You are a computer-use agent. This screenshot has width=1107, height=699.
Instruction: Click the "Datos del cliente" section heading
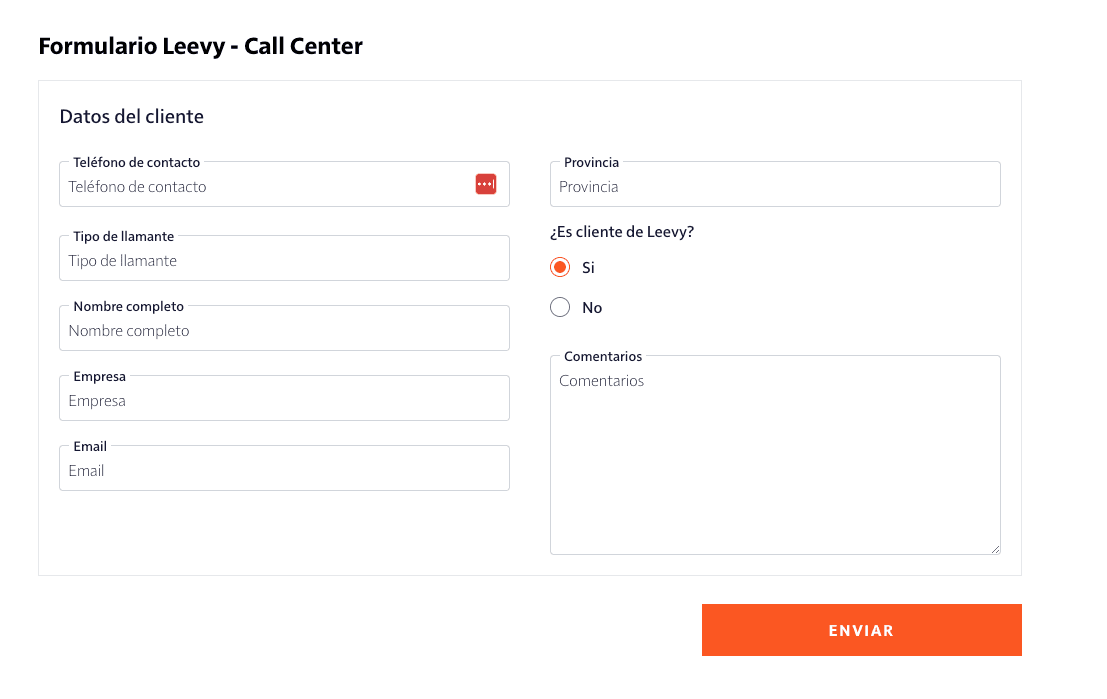click(x=132, y=117)
